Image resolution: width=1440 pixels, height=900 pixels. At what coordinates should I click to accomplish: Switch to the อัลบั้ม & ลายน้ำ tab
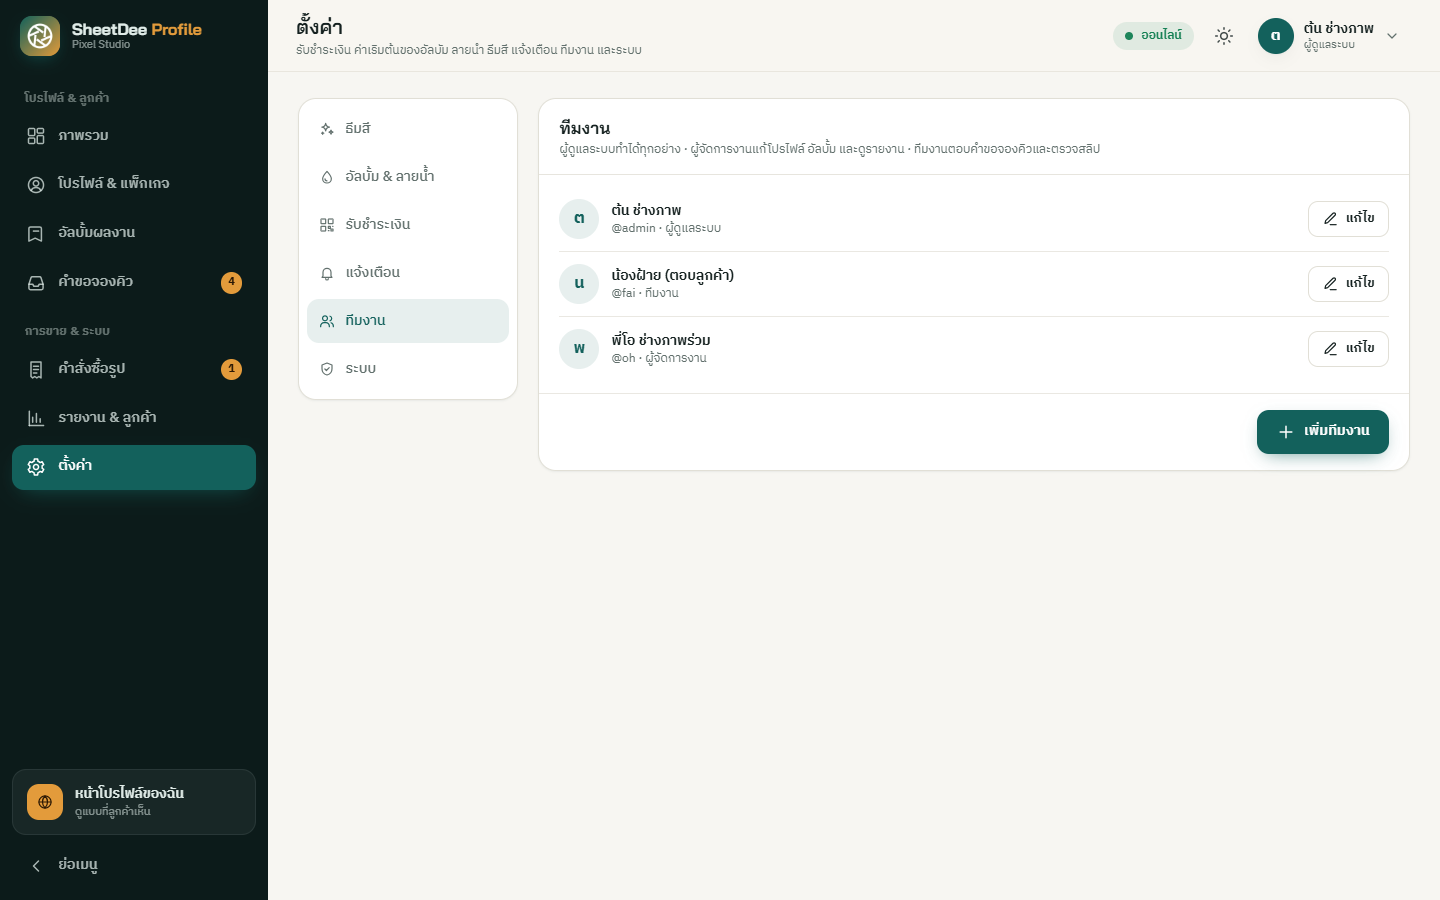408,177
